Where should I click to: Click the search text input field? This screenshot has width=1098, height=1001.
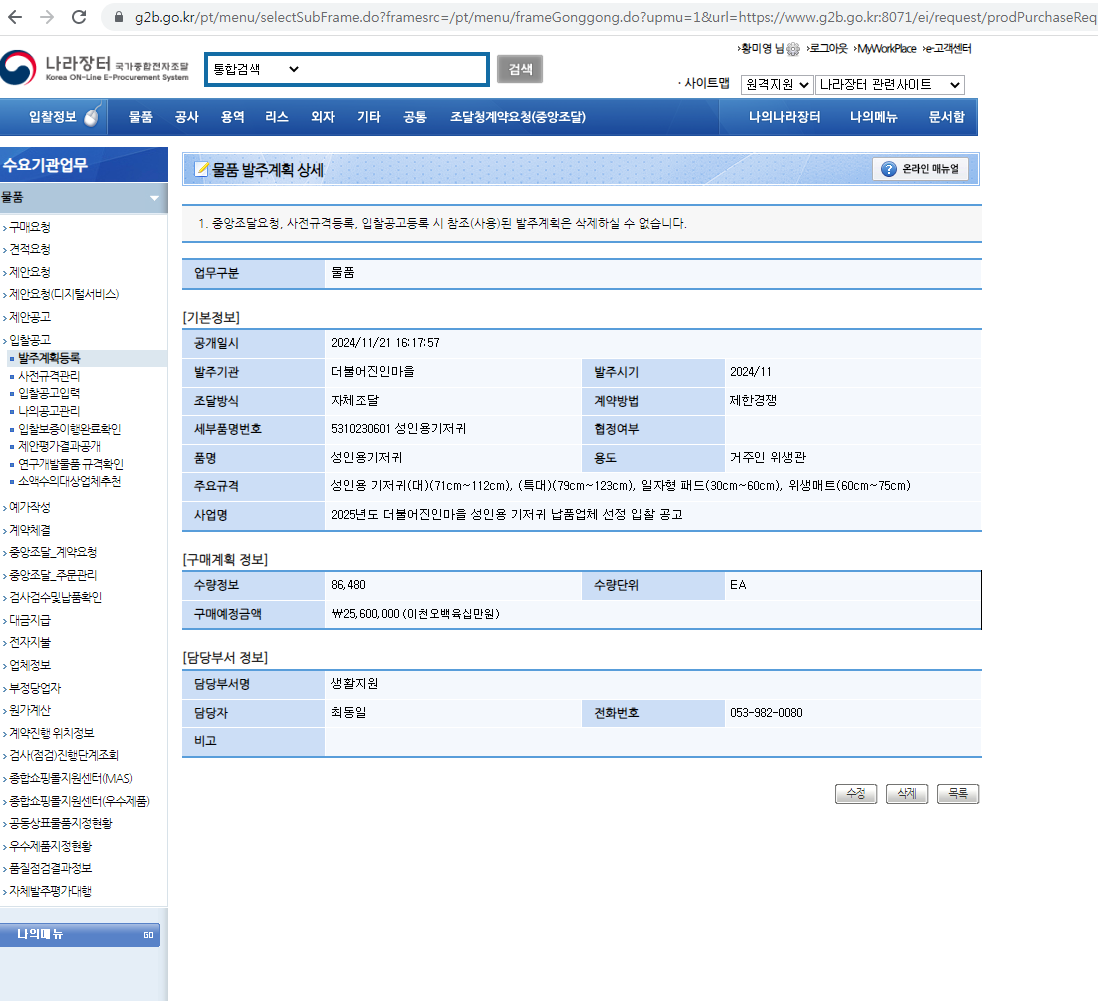[x=394, y=69]
